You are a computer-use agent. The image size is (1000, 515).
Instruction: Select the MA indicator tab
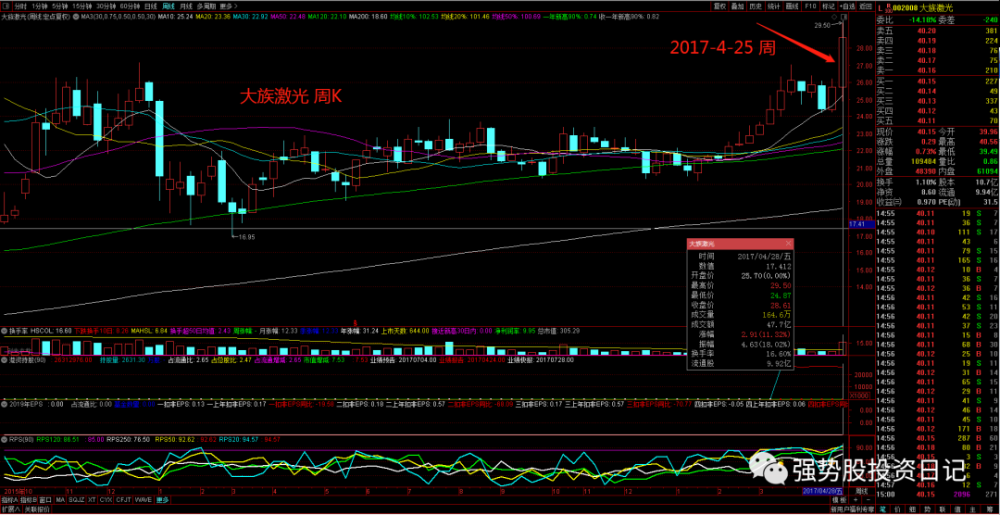tap(60, 500)
